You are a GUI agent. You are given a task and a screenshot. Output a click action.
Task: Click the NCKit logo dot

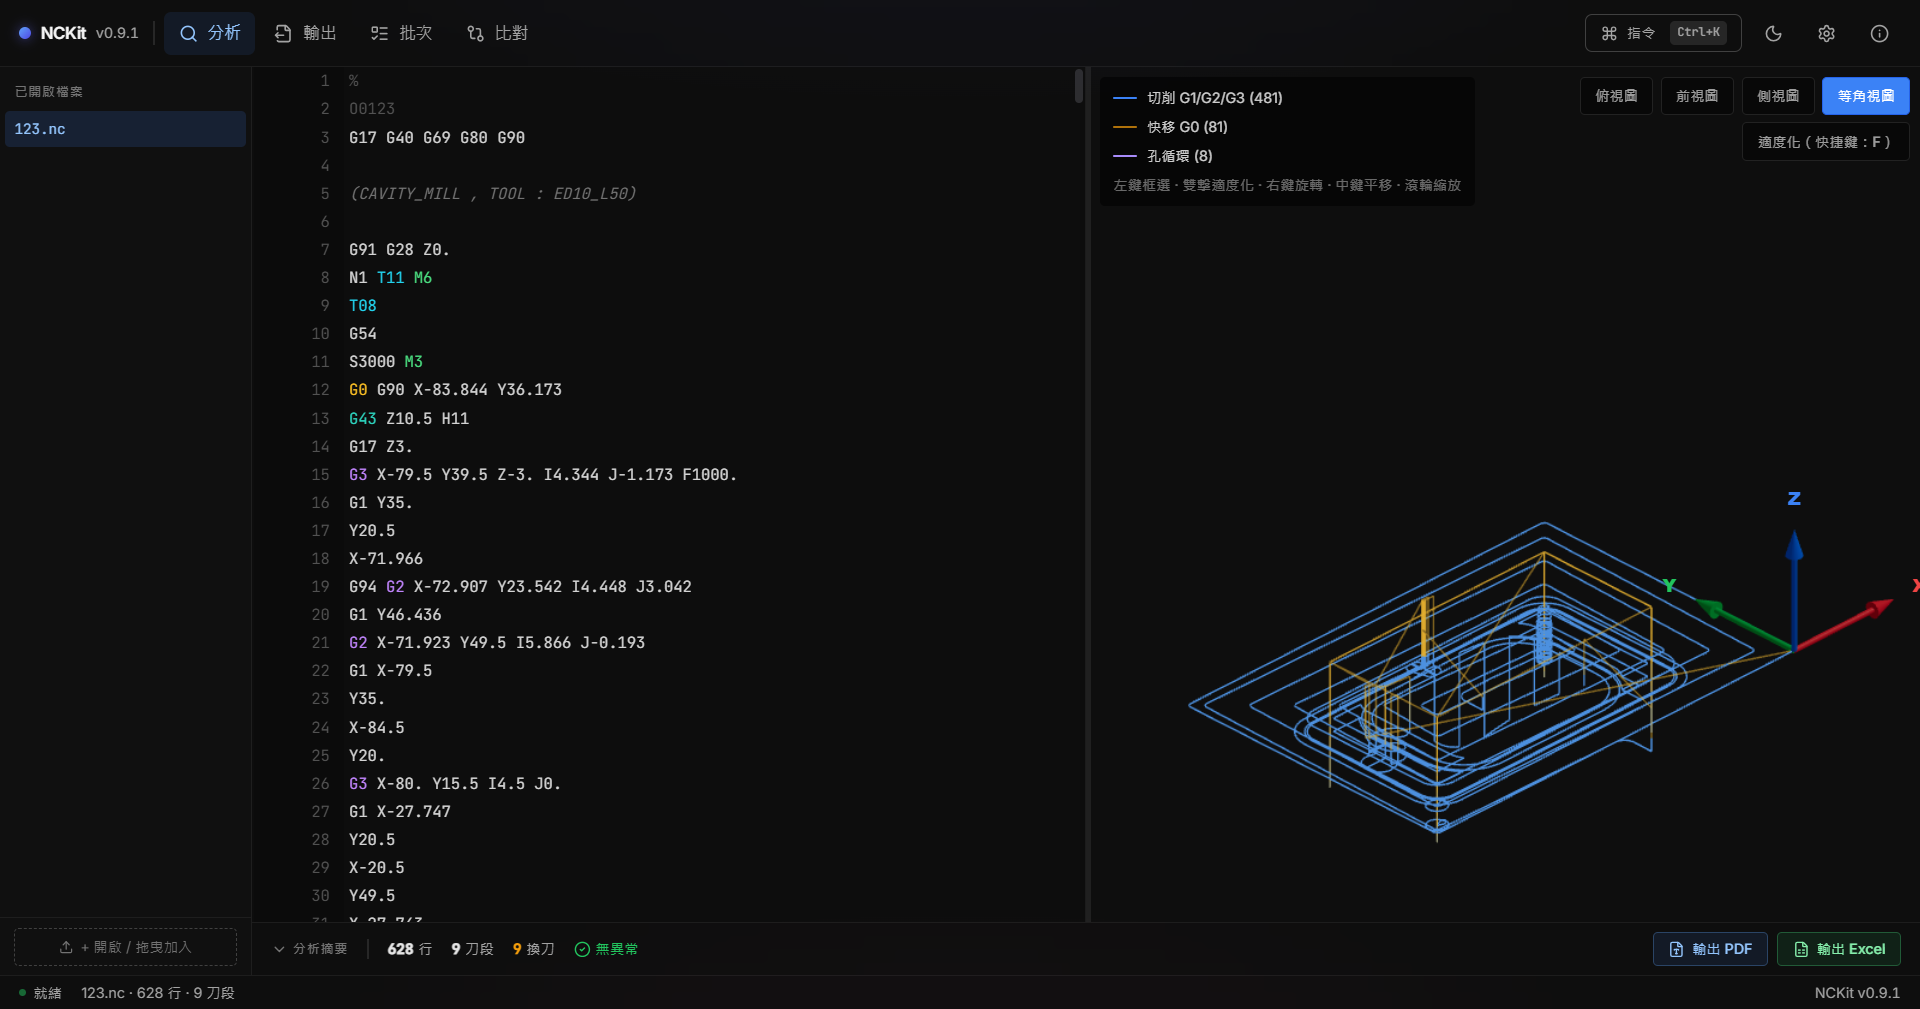(25, 33)
